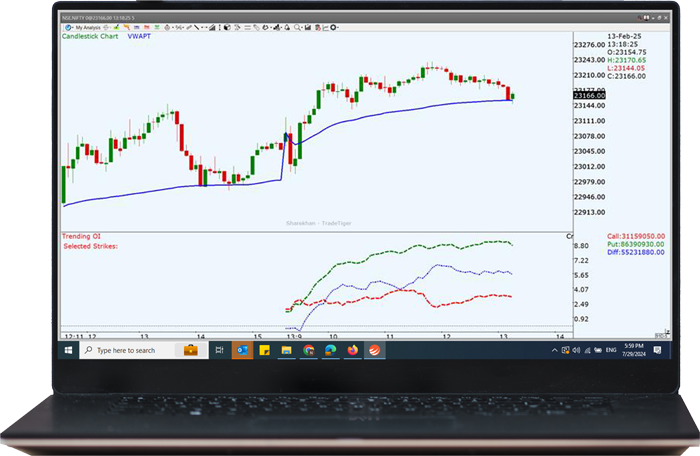Click the horizontal parallel lines tool icon
The image size is (700, 456).
click(x=246, y=28)
